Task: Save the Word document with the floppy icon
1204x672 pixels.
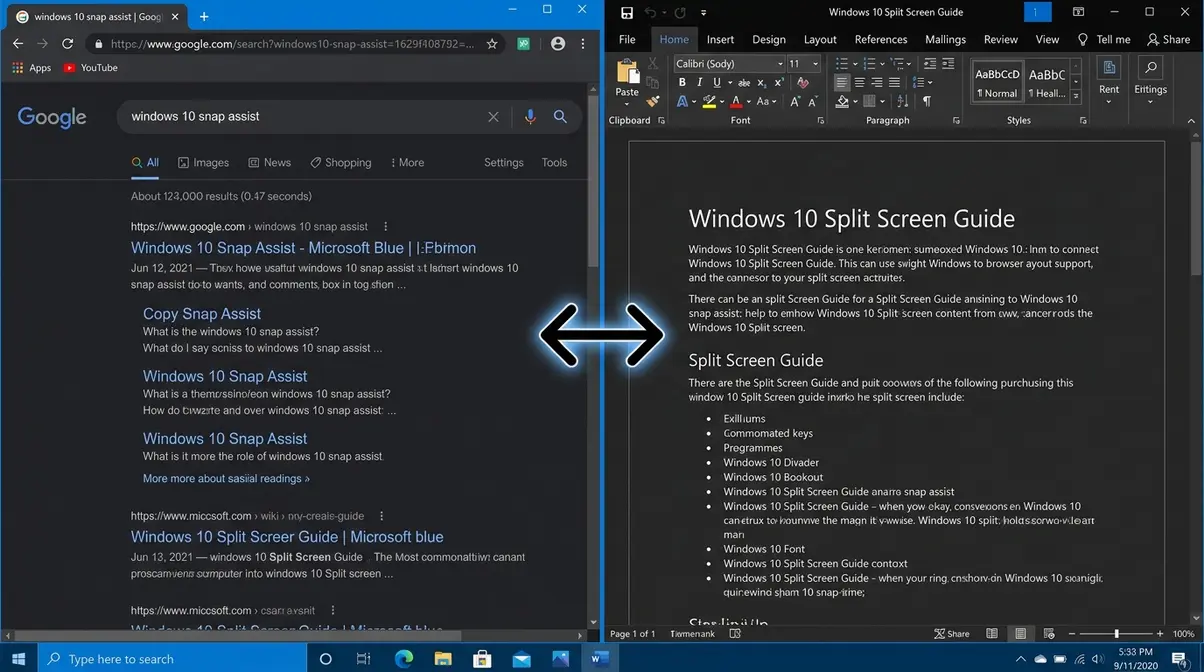Action: pyautogui.click(x=627, y=13)
